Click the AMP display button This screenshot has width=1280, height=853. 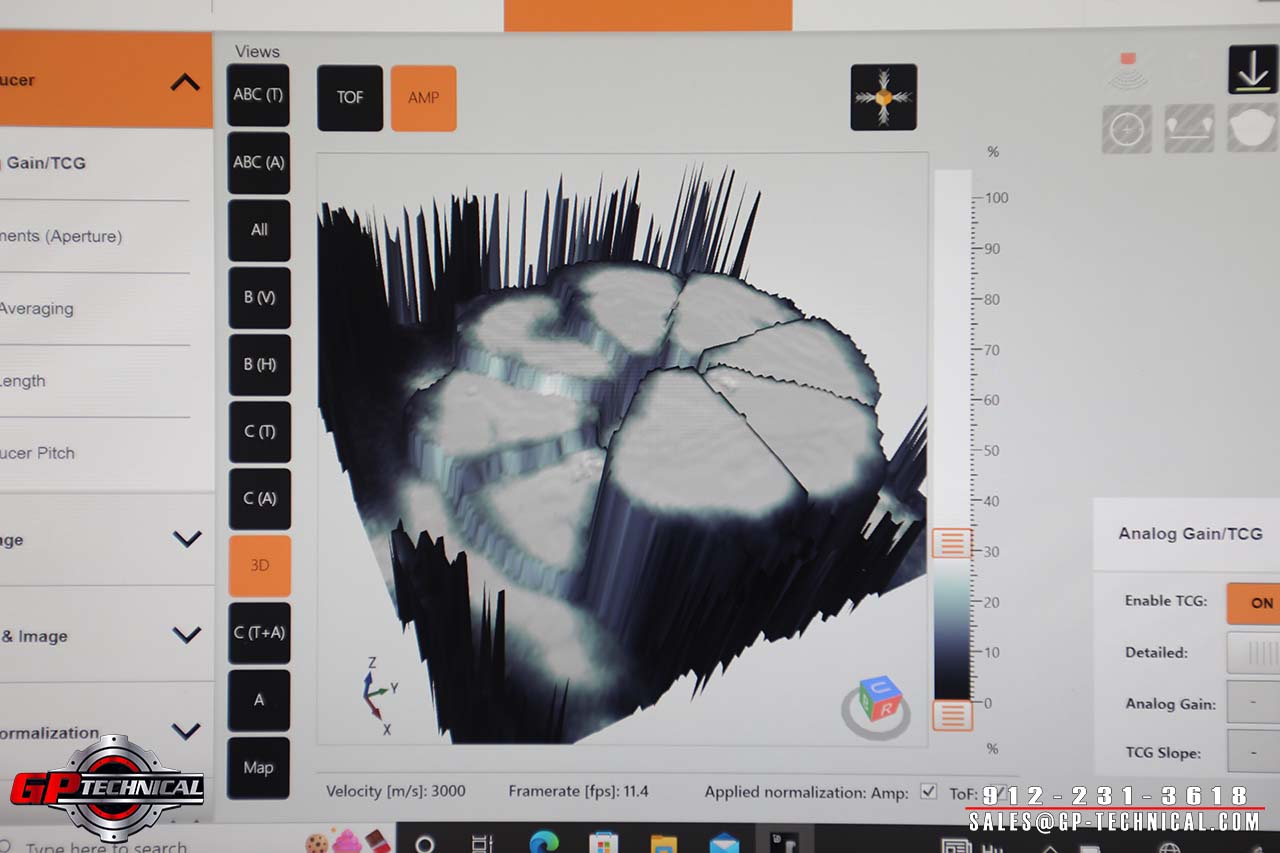[x=423, y=98]
